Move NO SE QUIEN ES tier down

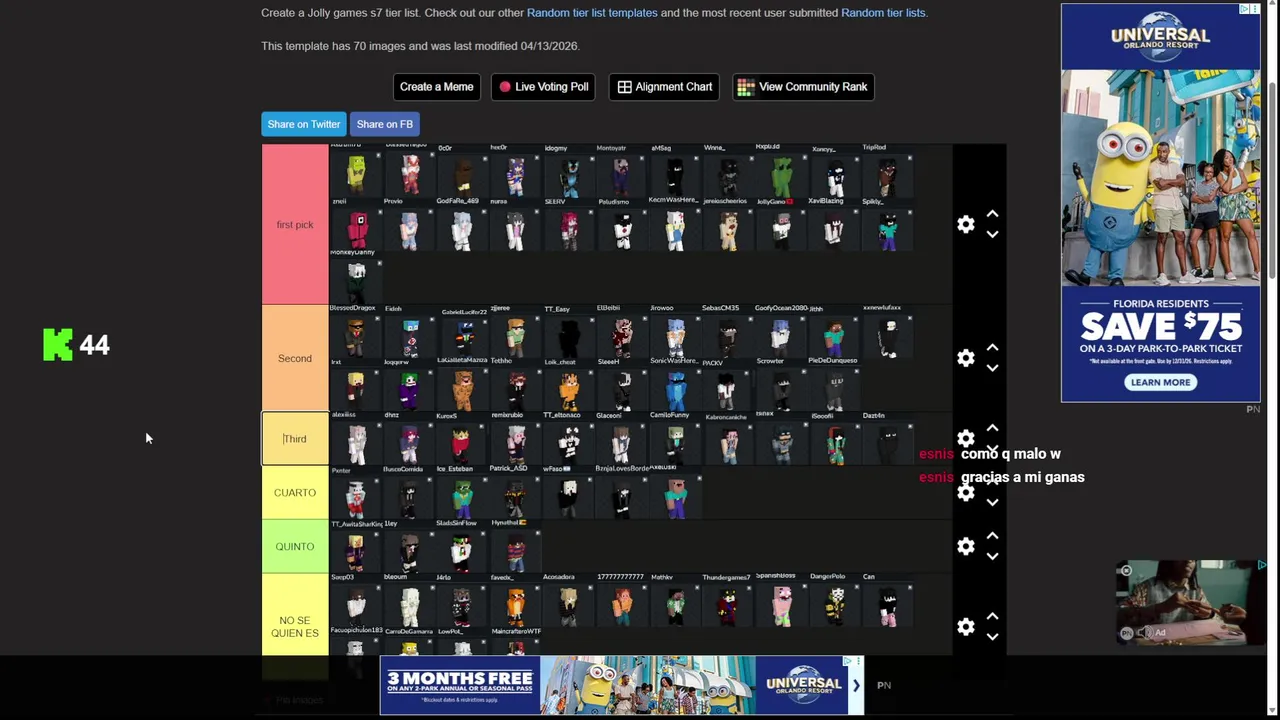click(x=992, y=637)
